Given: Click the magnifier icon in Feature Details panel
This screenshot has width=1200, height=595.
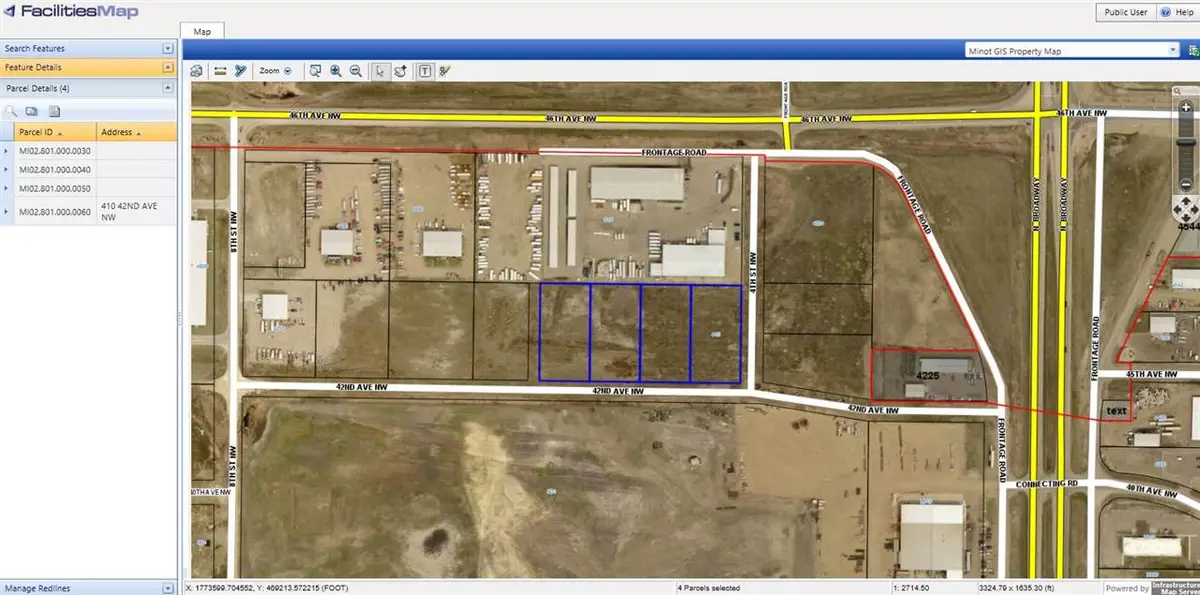Looking at the screenshot, I should (13, 111).
